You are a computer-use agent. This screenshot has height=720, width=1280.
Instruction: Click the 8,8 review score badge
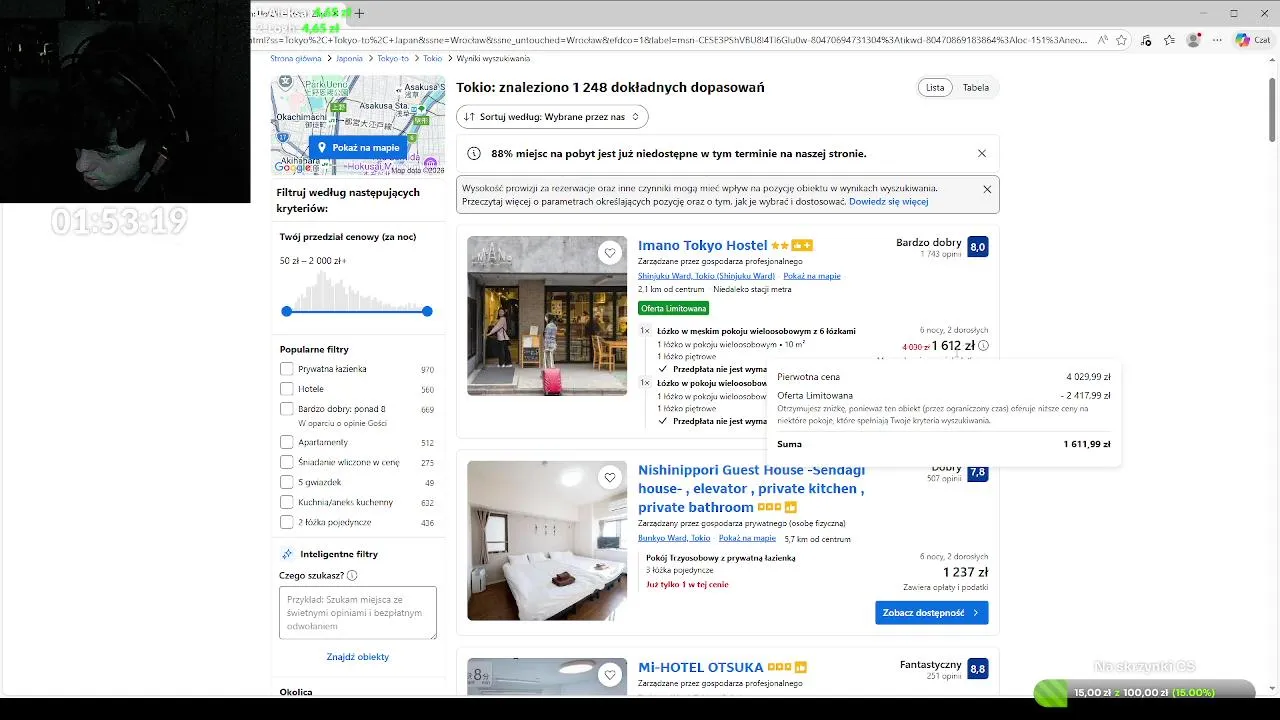978,668
